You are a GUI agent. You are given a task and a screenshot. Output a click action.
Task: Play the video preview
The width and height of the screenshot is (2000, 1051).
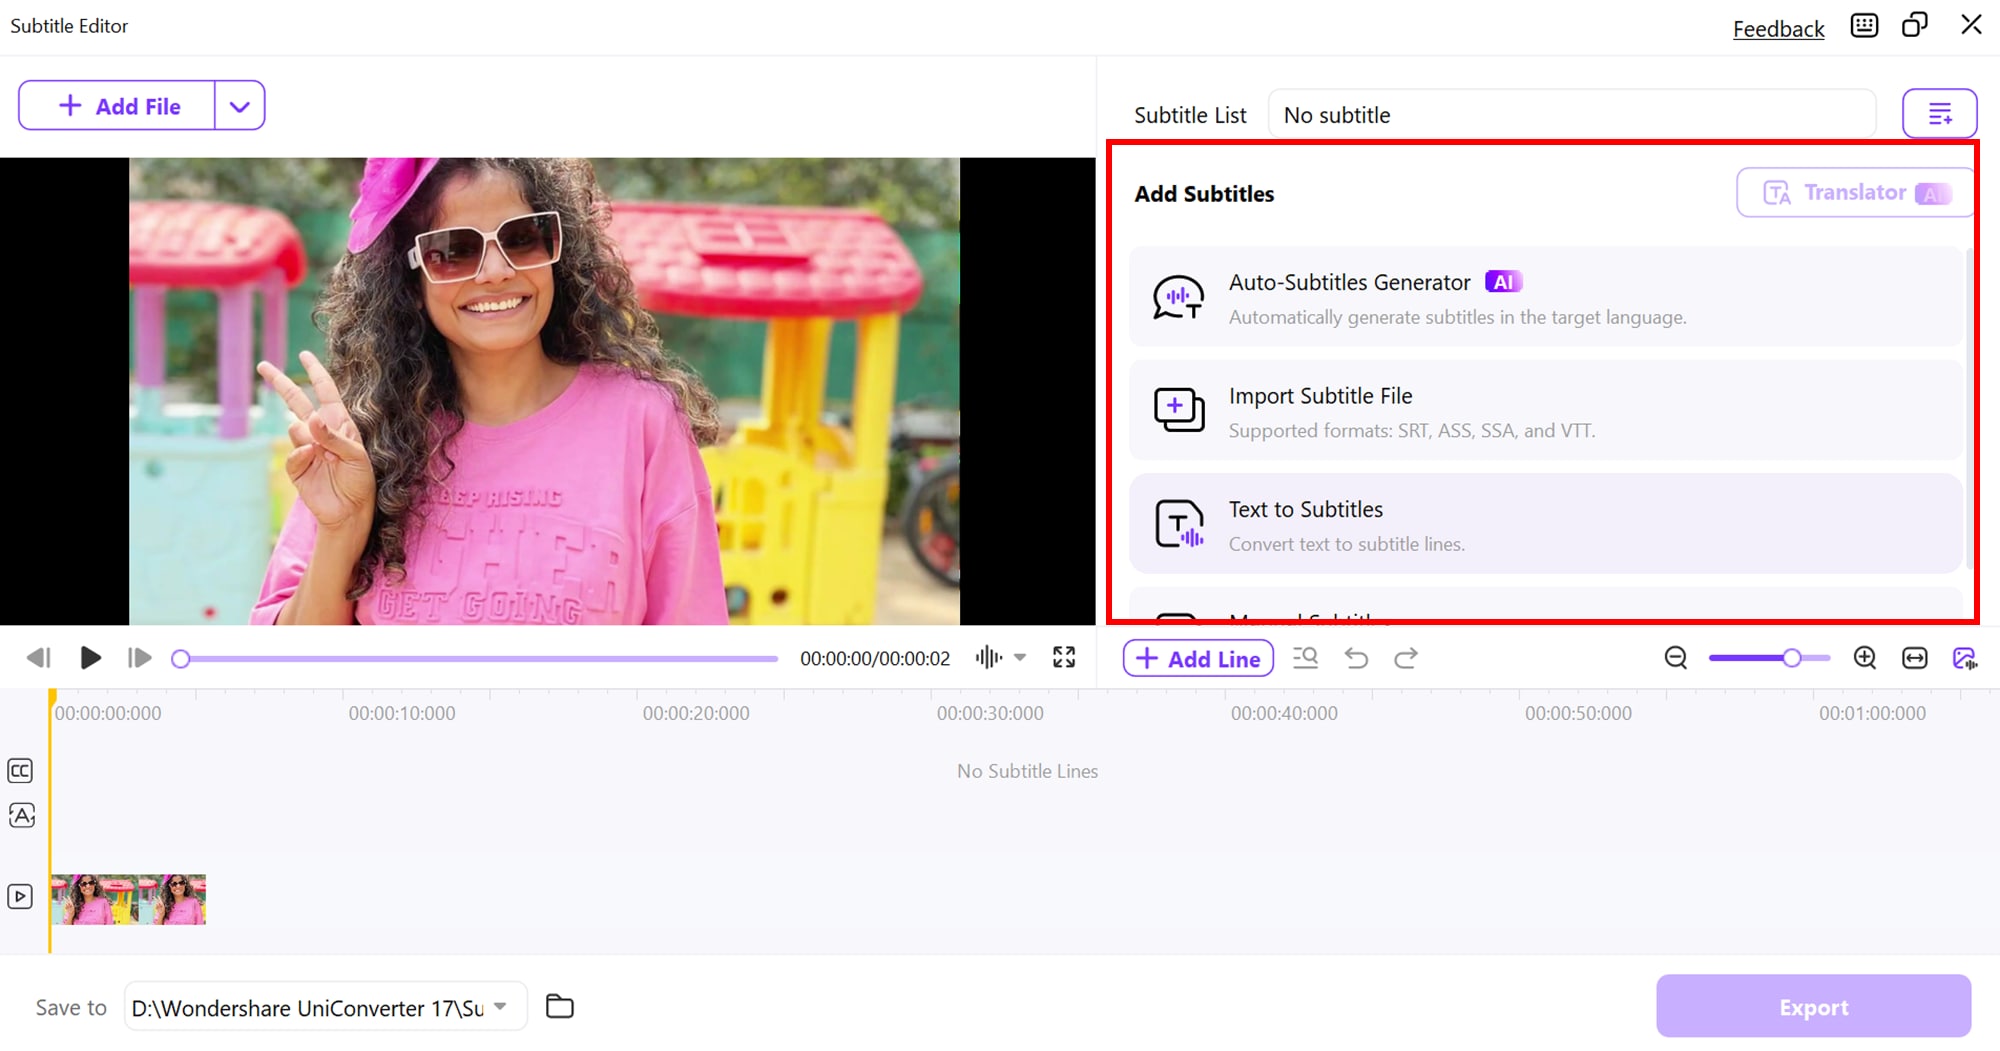[x=90, y=658]
